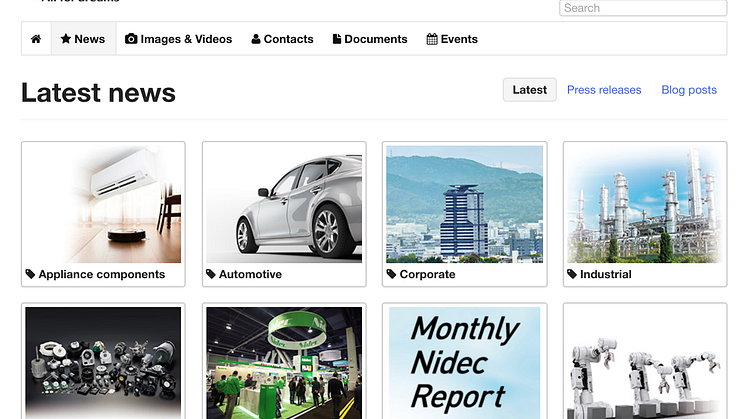Open the industrial plant thumbnail image
Screen dimensions: 746x419
(x=645, y=205)
